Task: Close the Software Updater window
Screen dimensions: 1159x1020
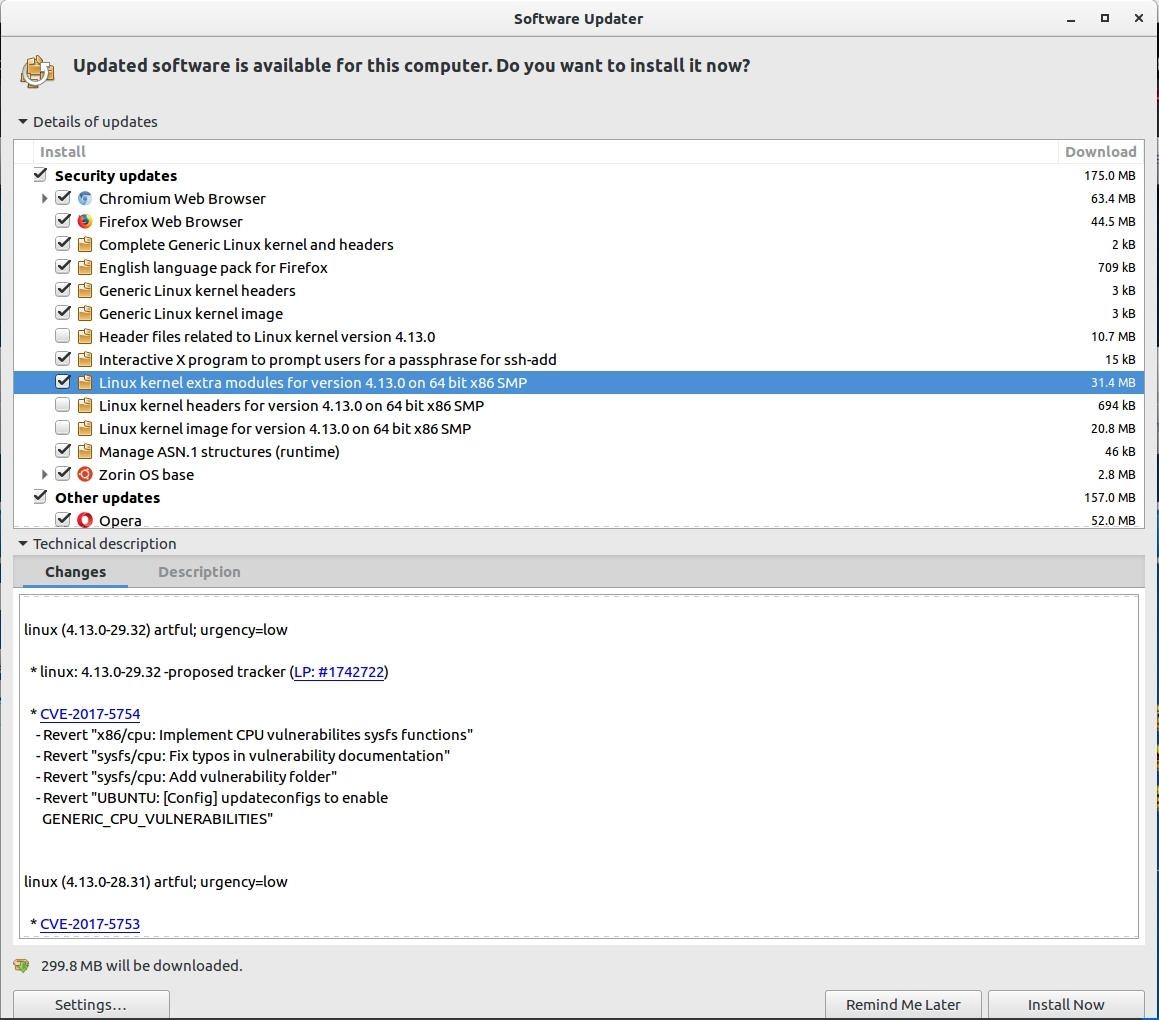Action: [1138, 18]
